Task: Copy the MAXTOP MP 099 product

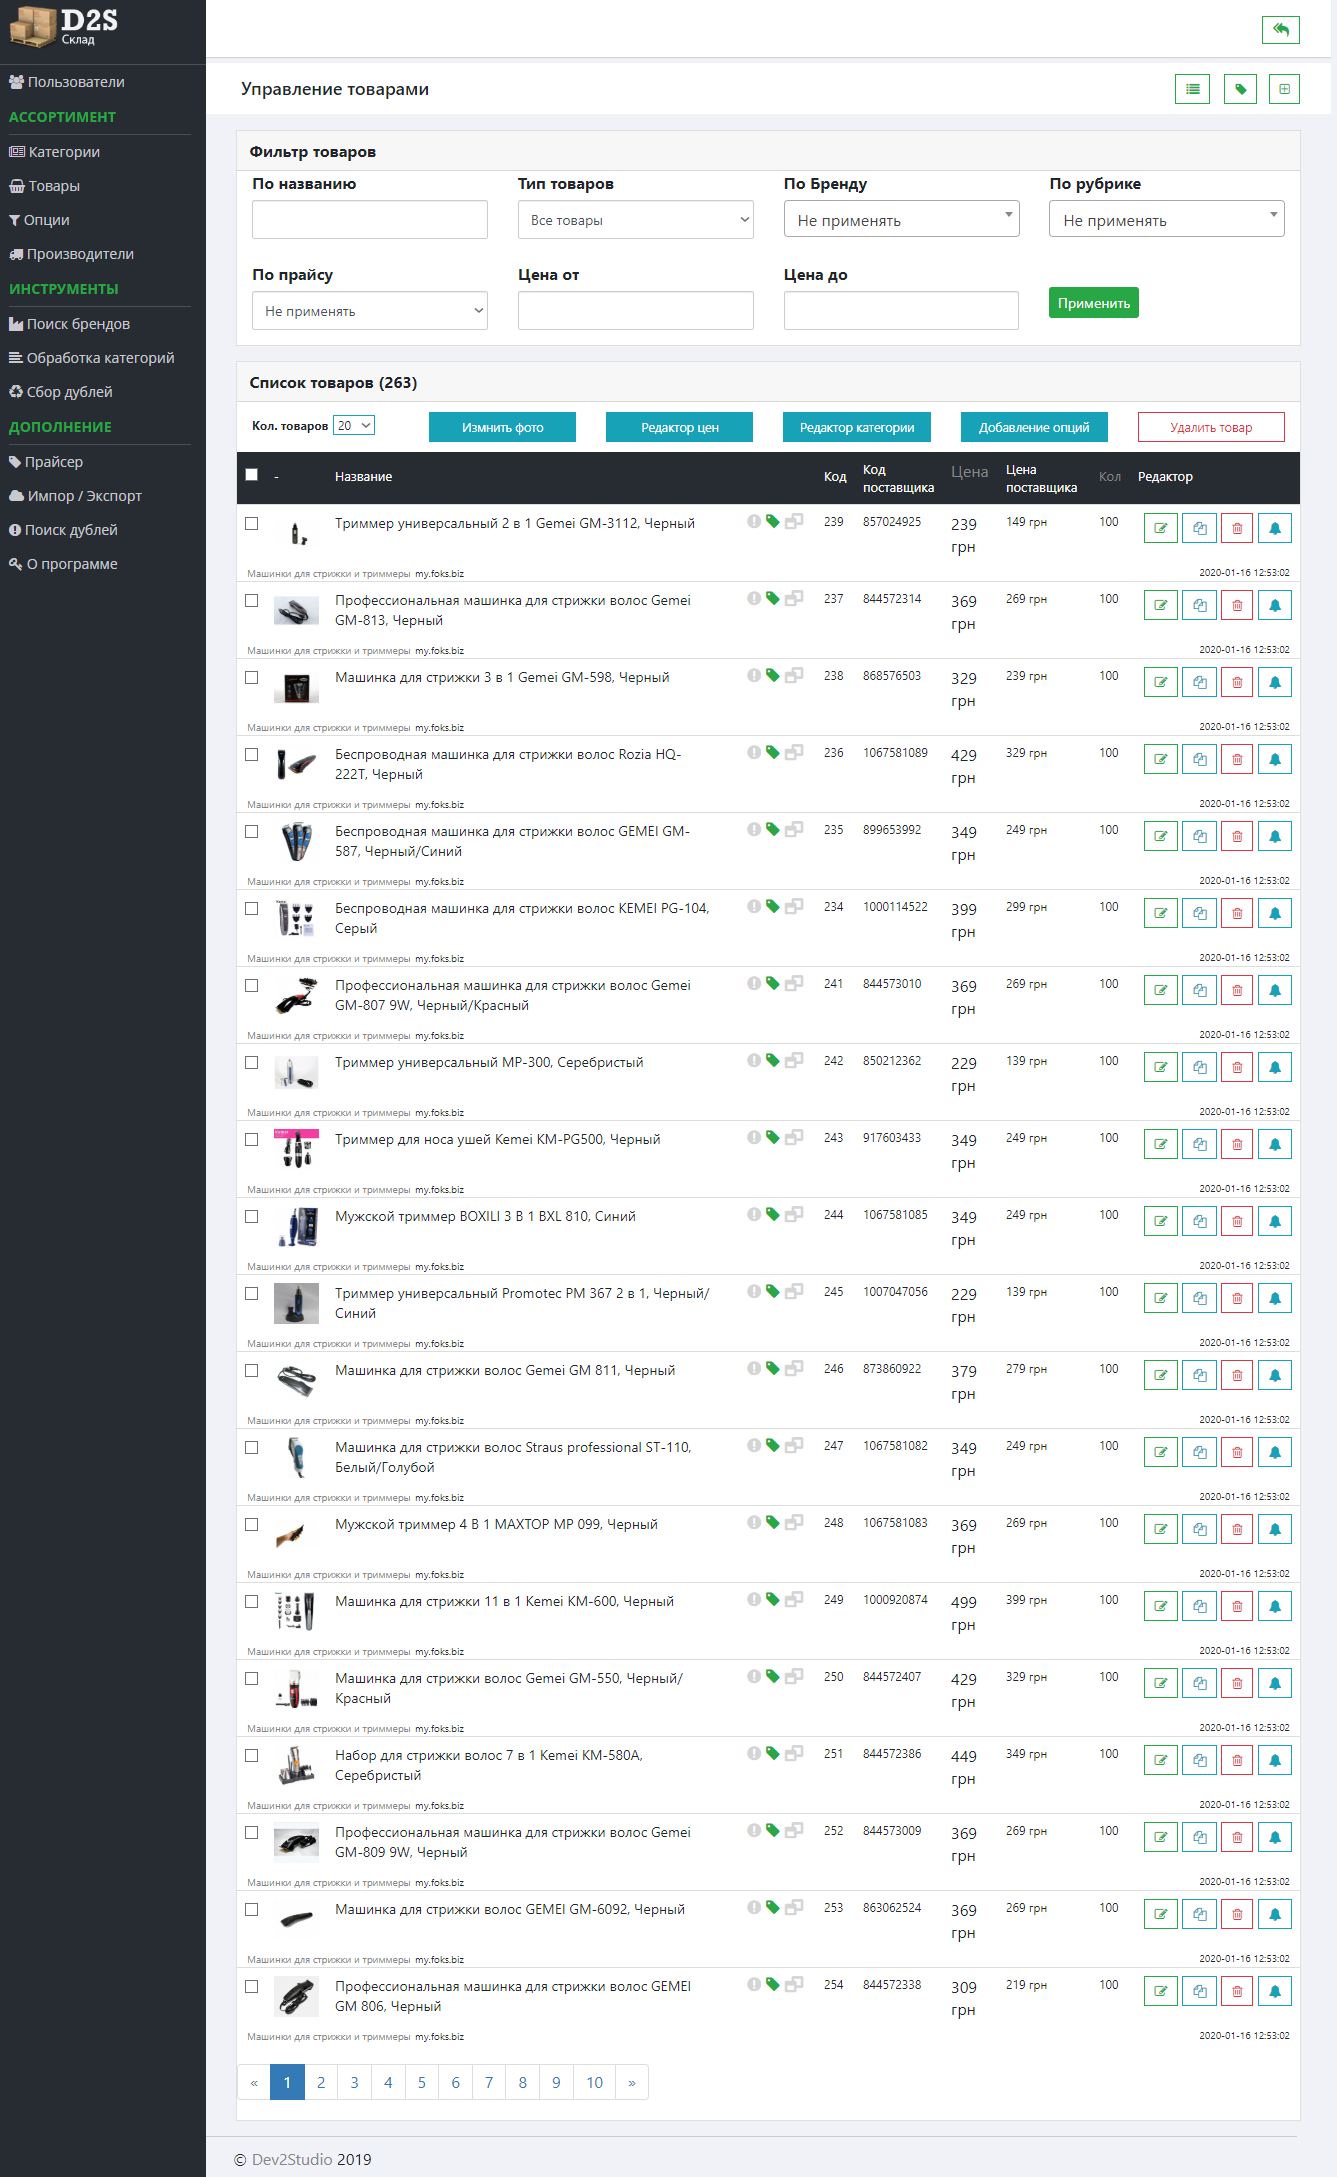Action: pos(1199,1530)
